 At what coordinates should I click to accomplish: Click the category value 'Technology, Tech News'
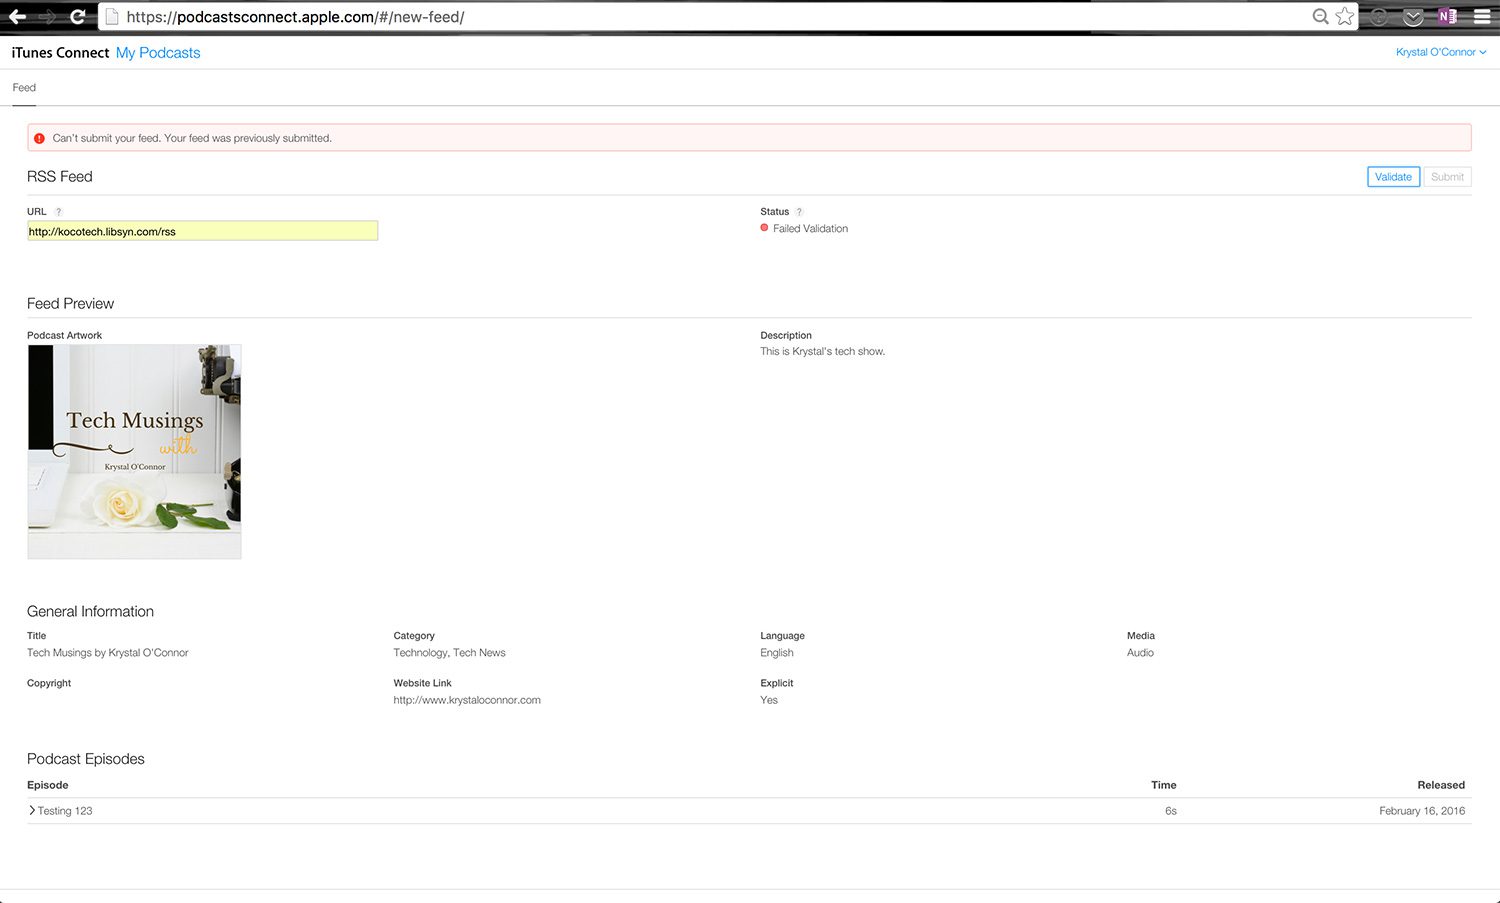pyautogui.click(x=449, y=653)
